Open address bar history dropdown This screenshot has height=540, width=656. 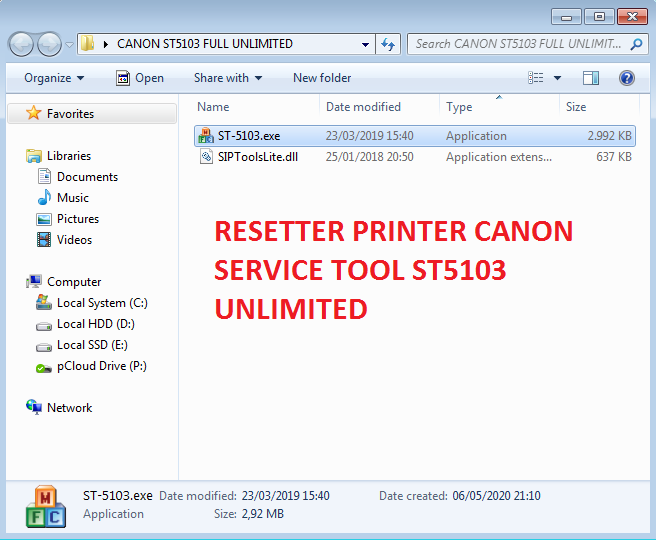pyautogui.click(x=365, y=44)
